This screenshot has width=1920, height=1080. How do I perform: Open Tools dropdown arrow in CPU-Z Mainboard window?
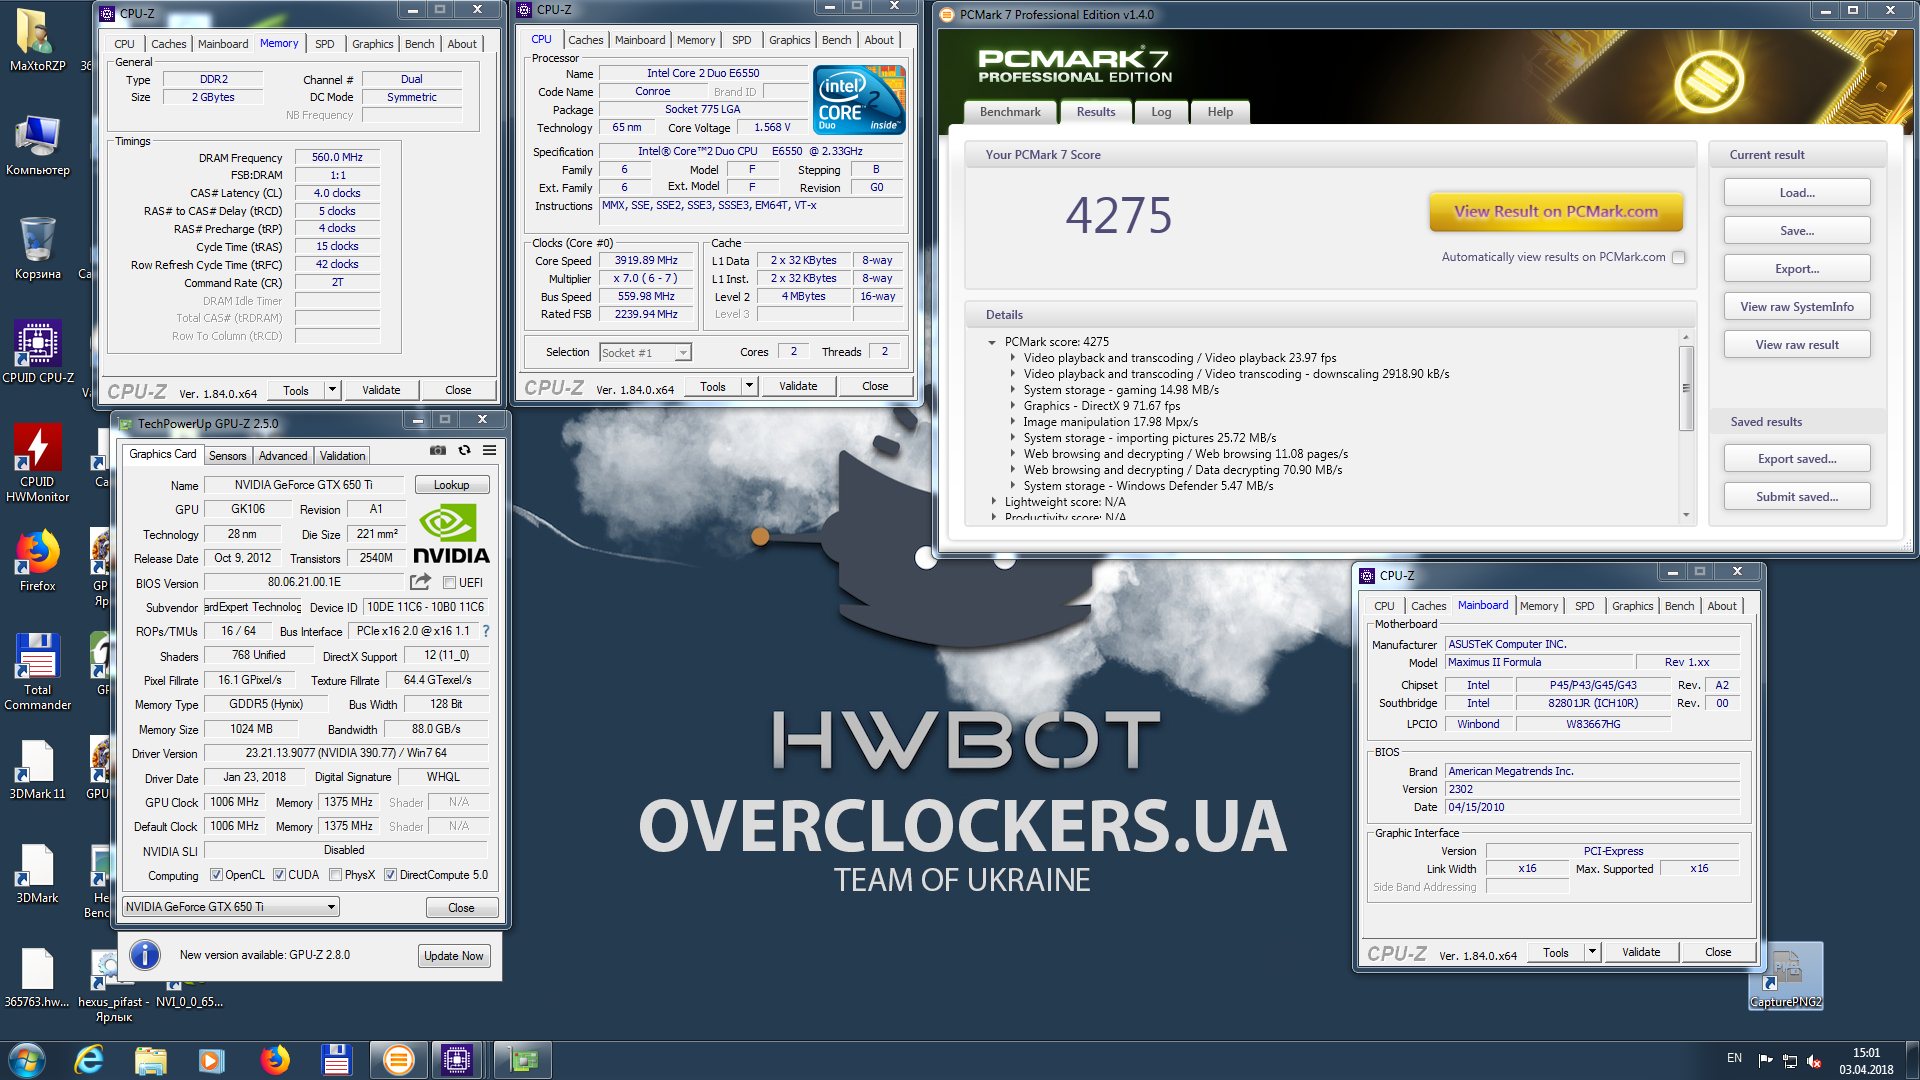click(x=1592, y=952)
